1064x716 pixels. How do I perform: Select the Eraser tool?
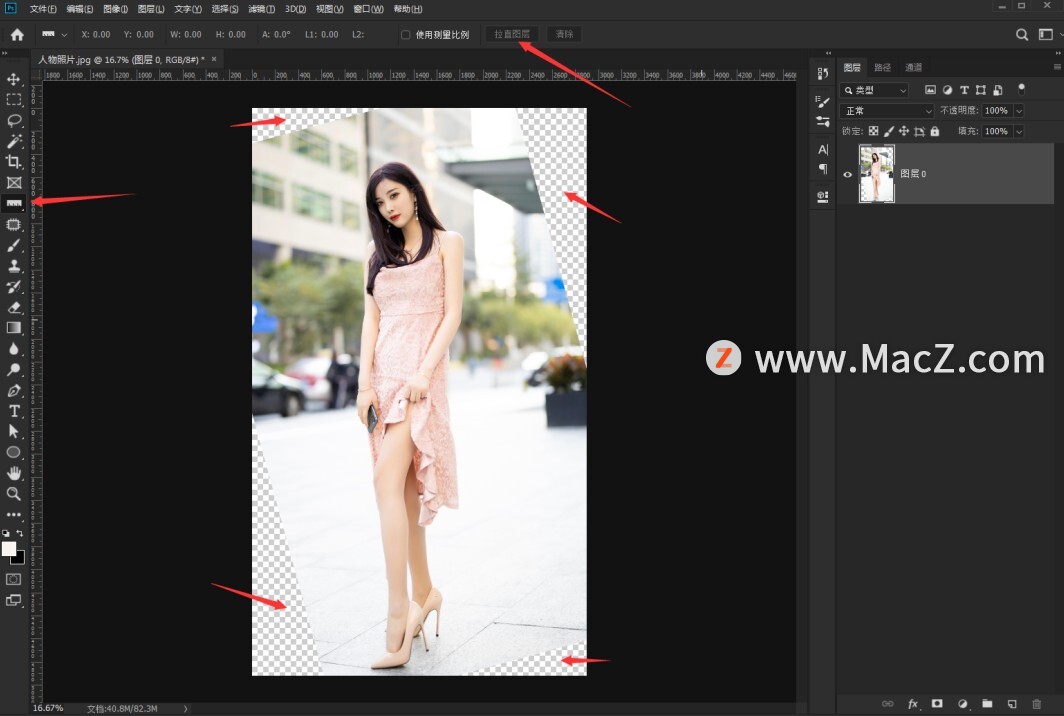[14, 307]
